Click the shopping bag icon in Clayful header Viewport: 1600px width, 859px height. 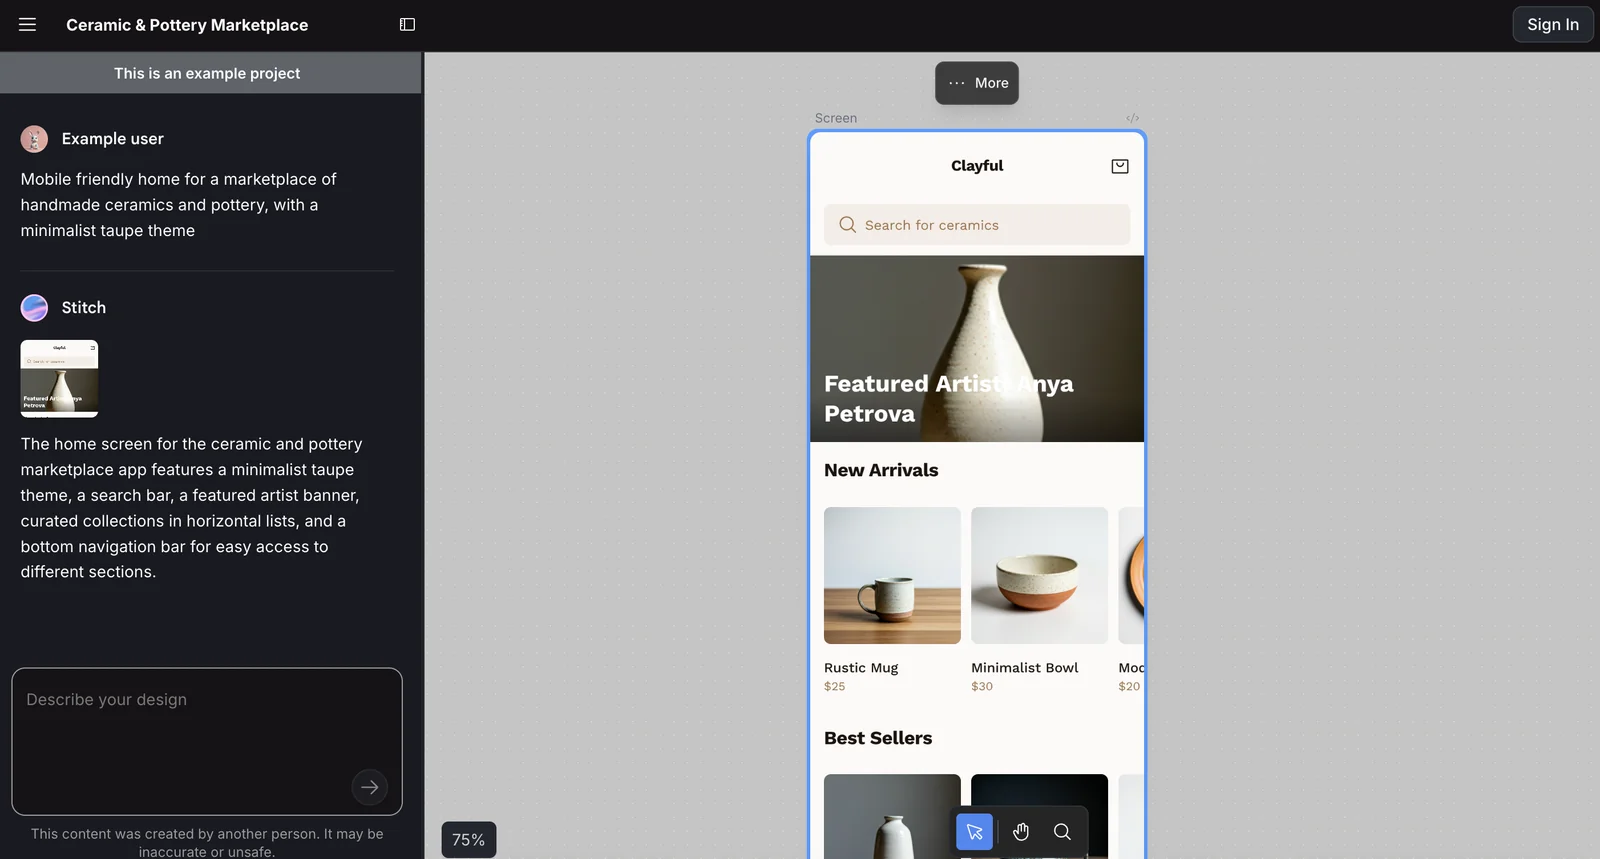1120,166
